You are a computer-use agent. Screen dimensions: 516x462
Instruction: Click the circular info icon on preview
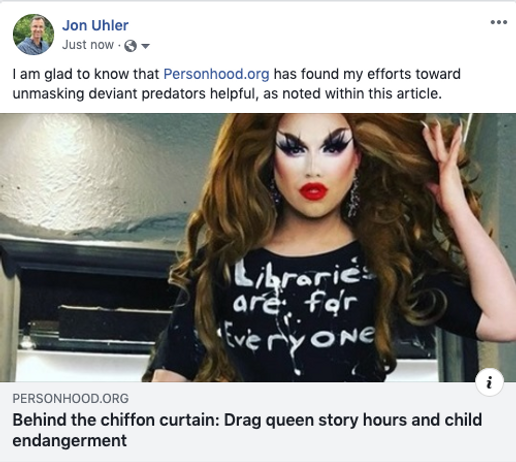[489, 382]
